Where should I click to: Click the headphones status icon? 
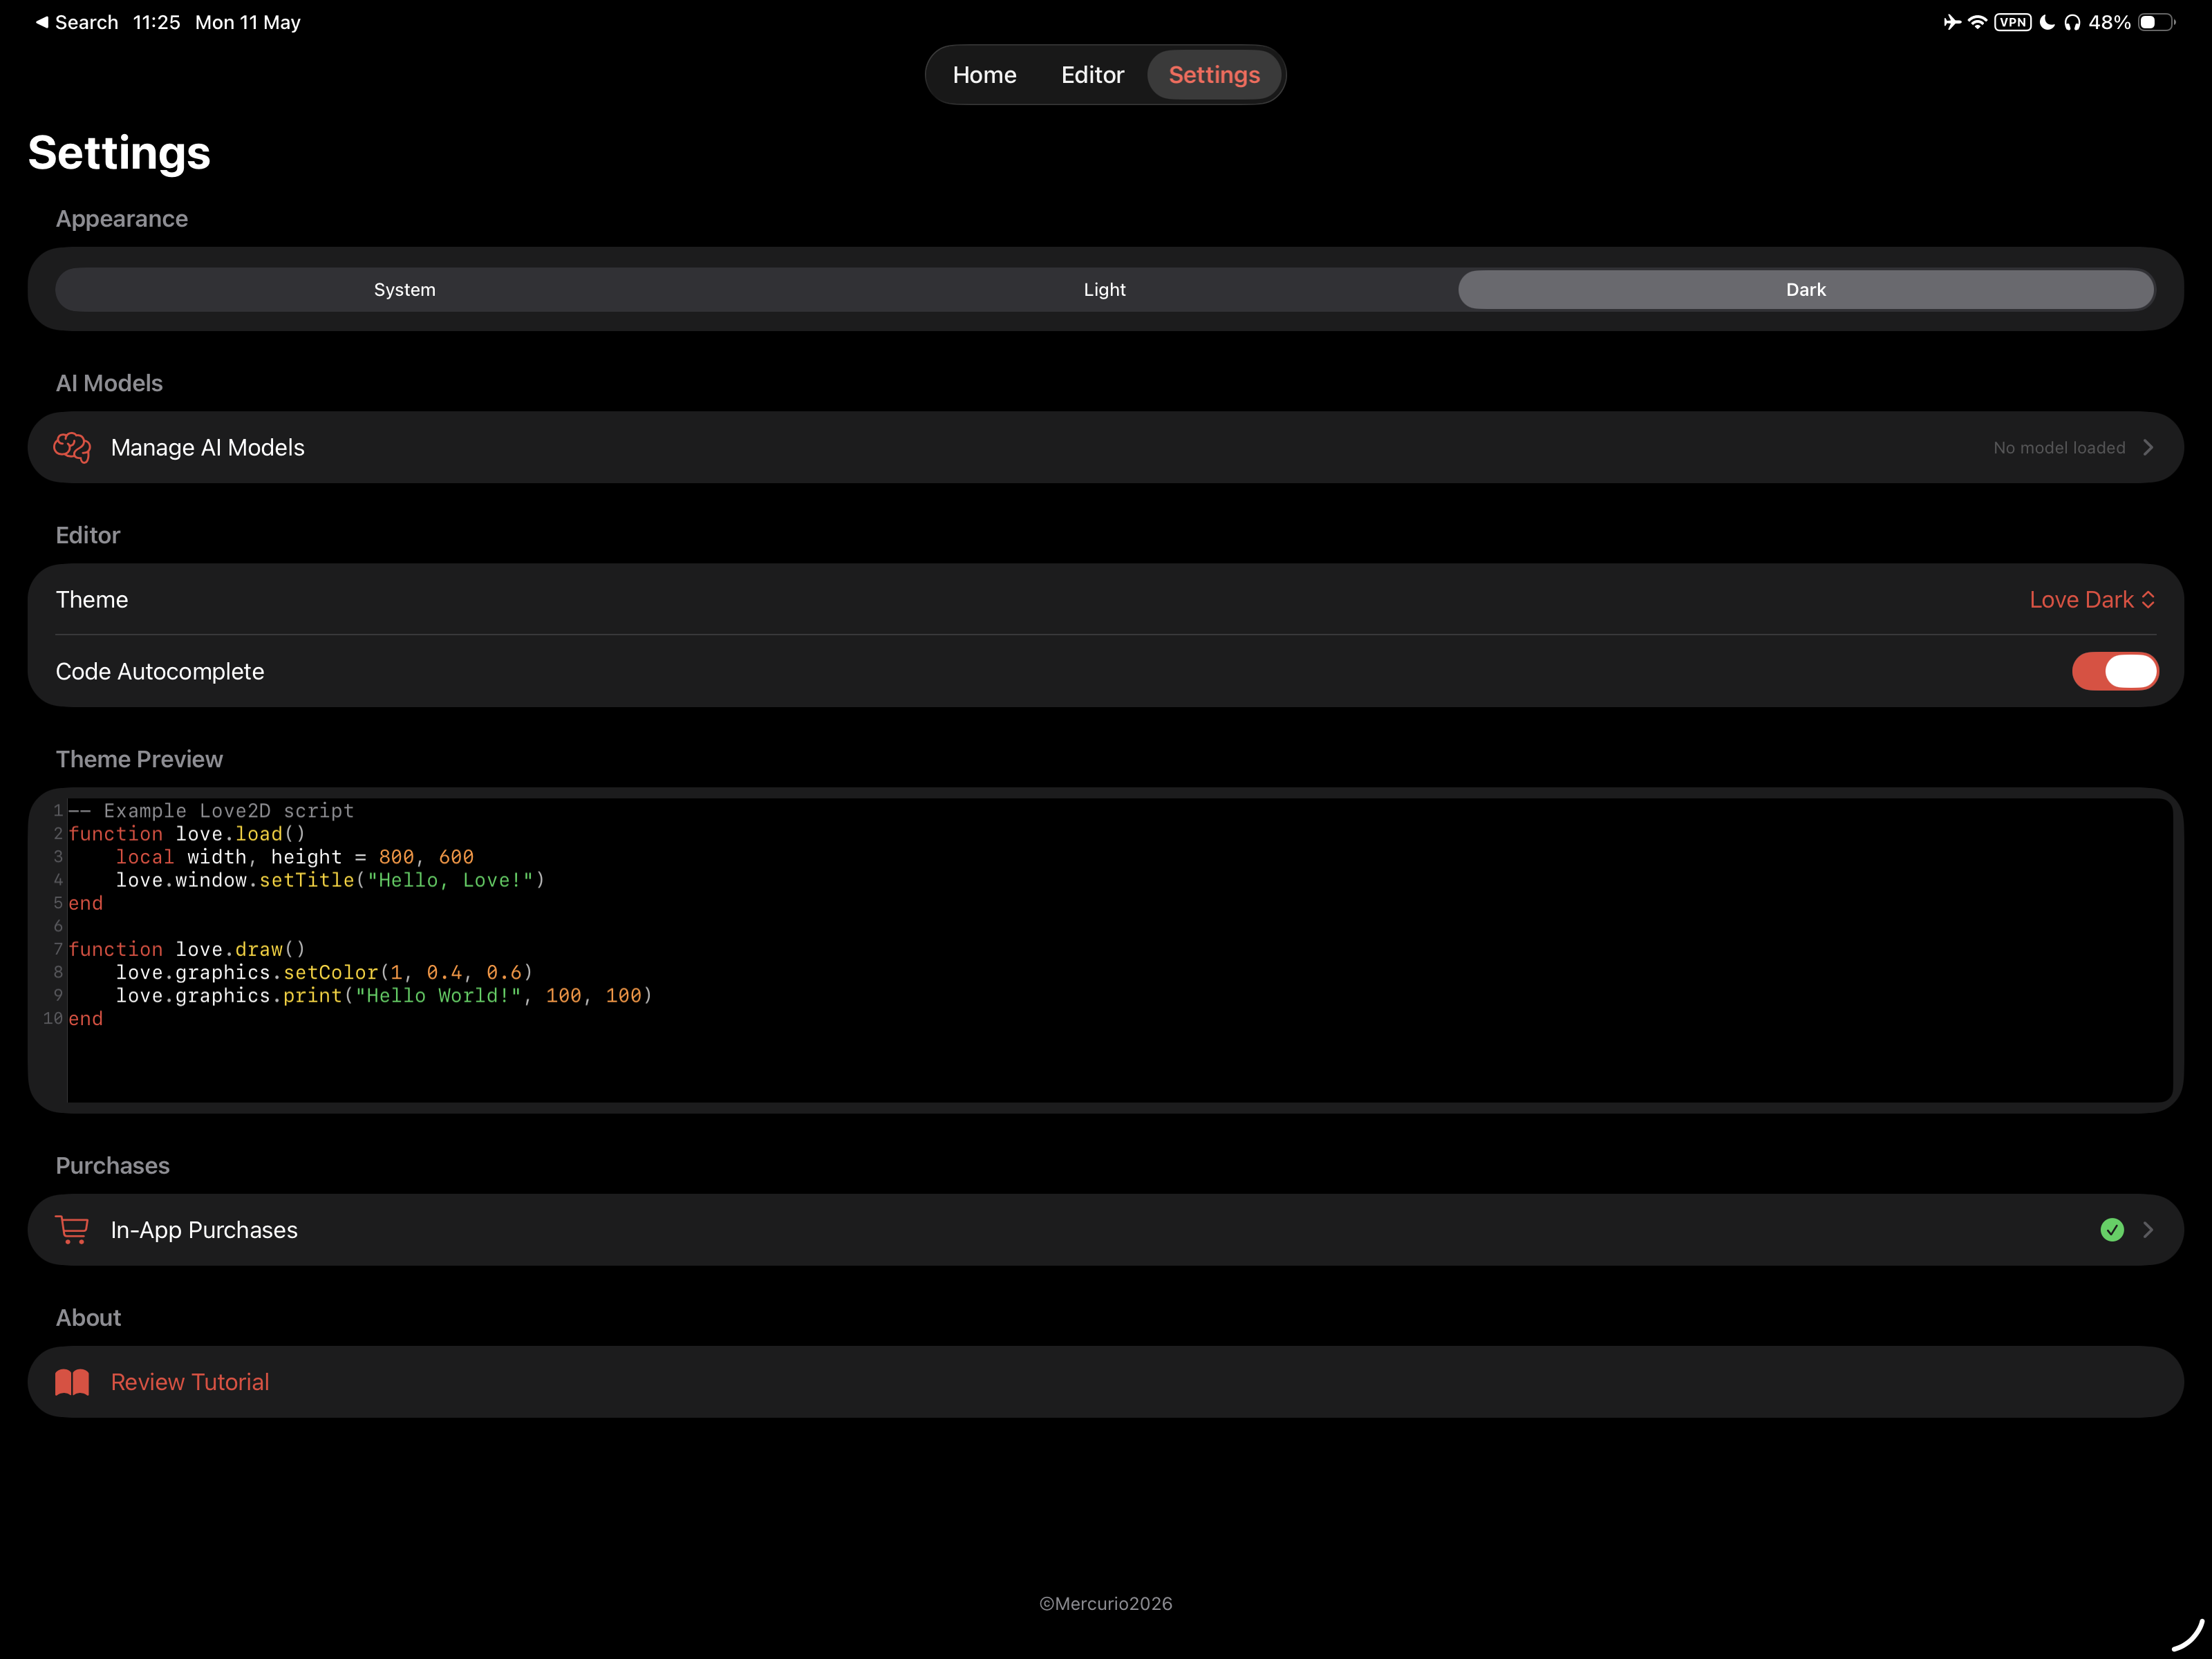coord(2072,22)
